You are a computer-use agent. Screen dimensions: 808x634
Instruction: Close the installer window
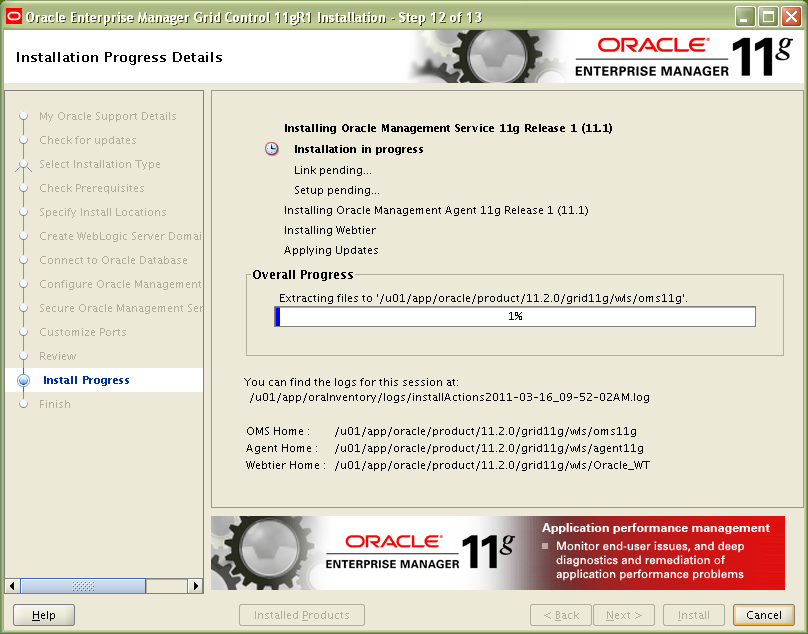[x=791, y=17]
